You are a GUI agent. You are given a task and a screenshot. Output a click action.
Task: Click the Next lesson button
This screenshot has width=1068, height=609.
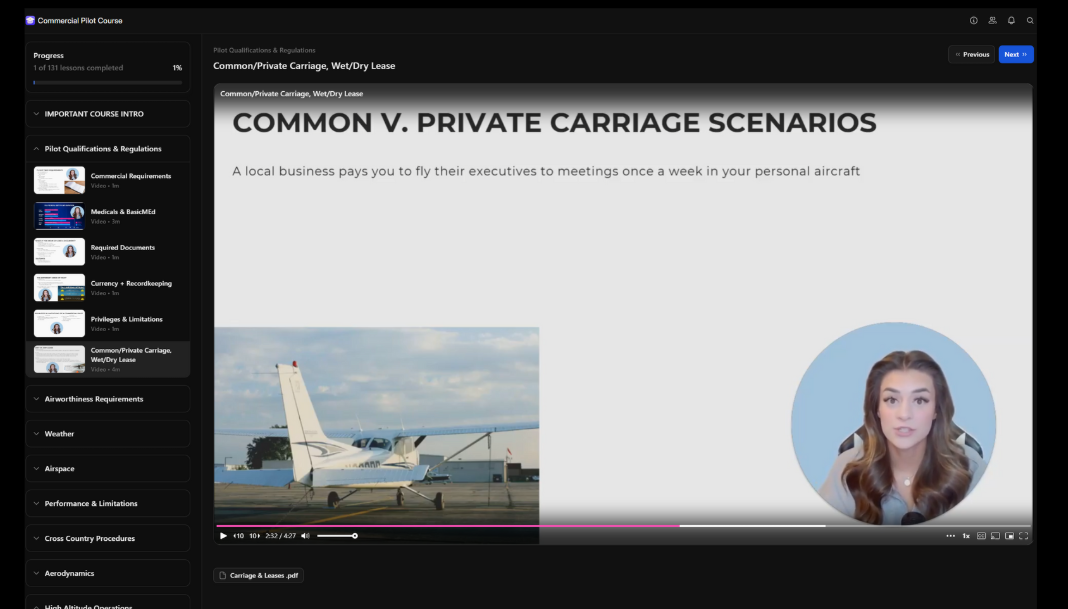pyautogui.click(x=1015, y=54)
